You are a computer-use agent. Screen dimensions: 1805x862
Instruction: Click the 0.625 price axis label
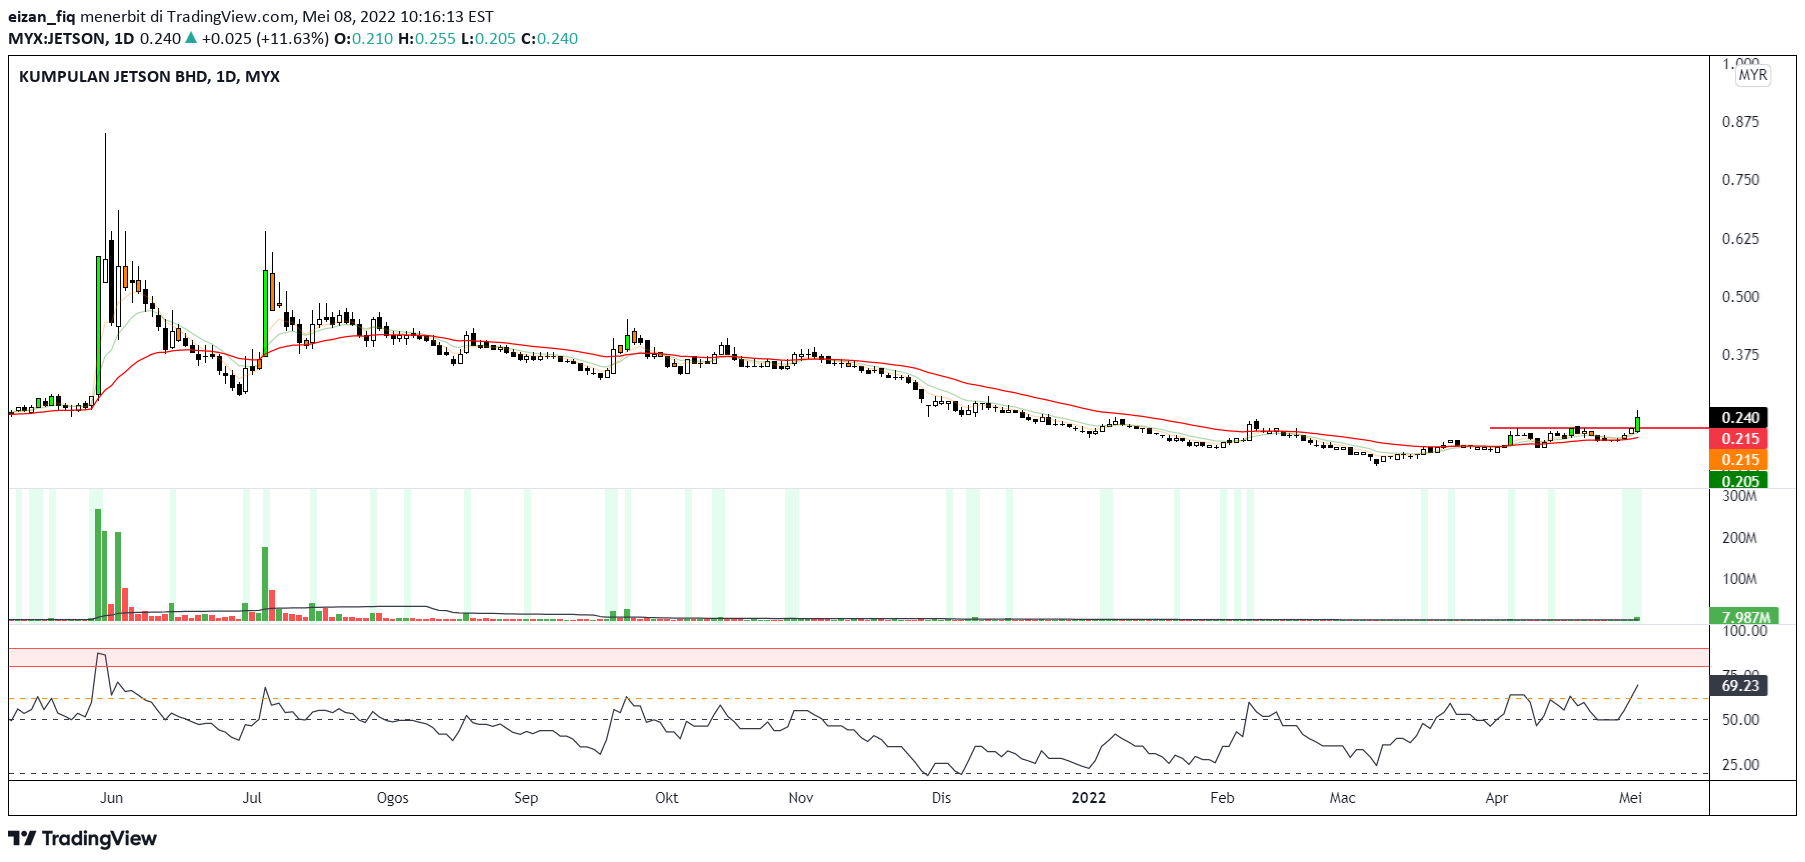(1740, 238)
